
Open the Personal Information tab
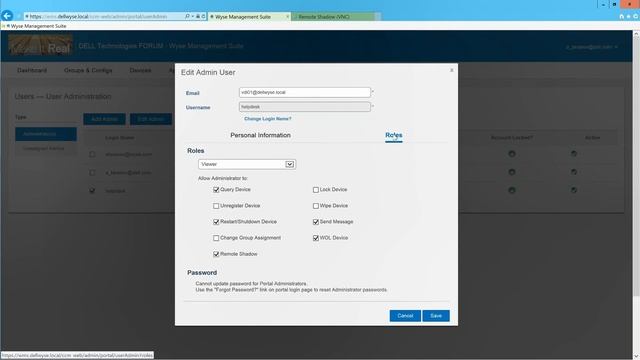click(260, 135)
